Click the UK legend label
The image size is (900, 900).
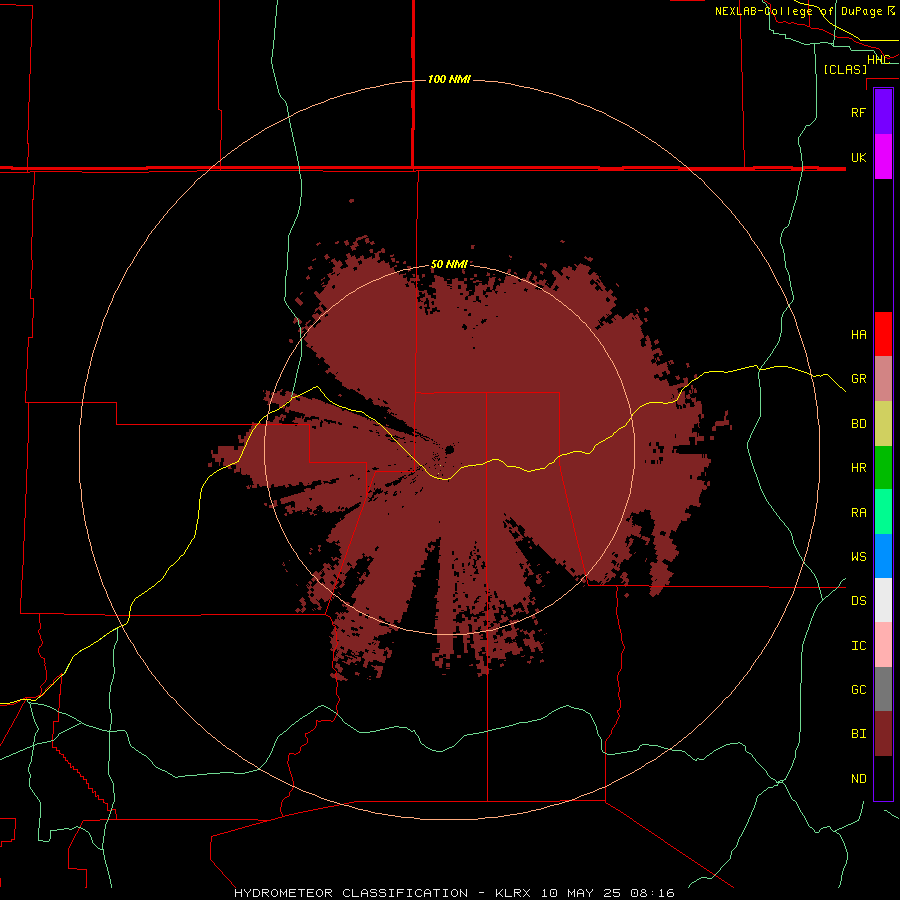(858, 157)
